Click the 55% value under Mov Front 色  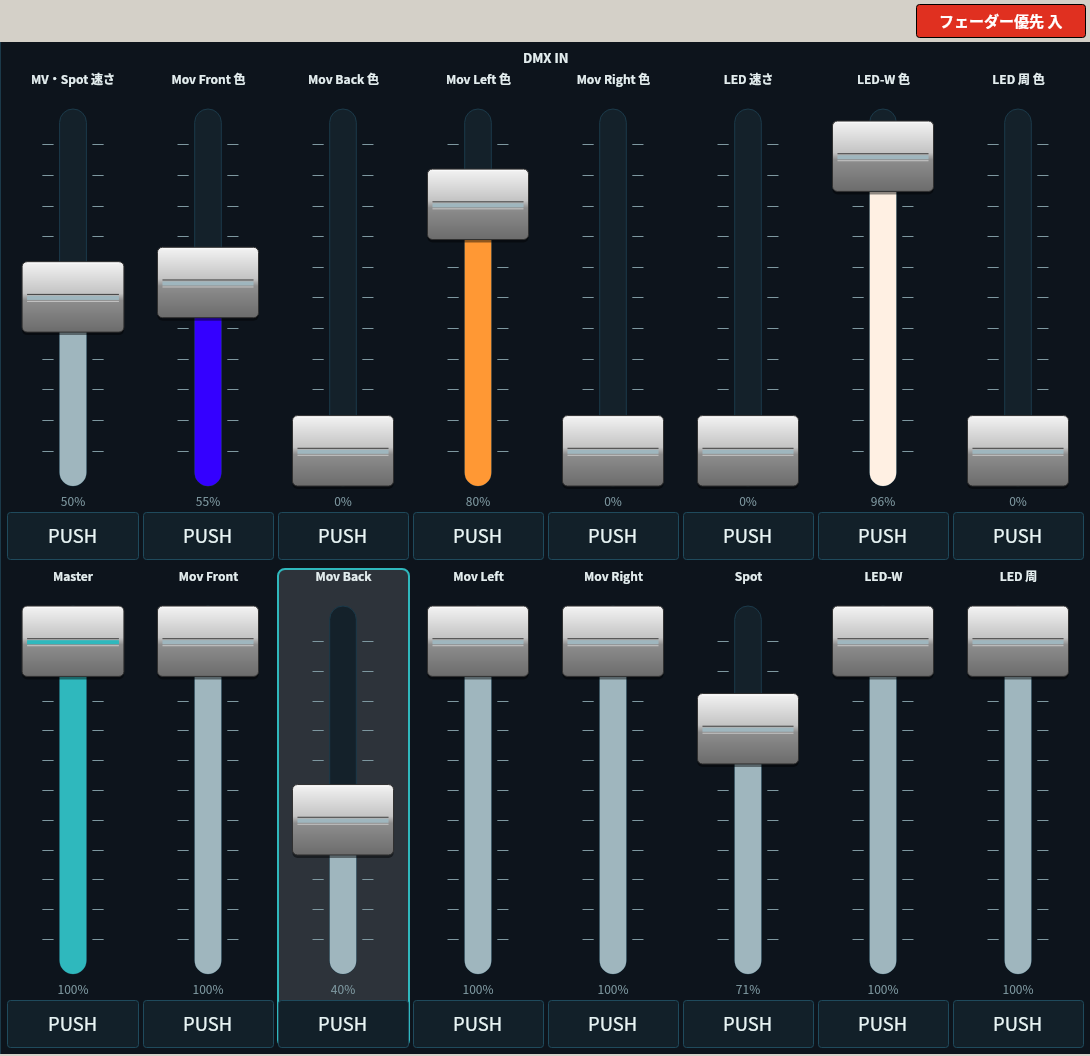pos(208,502)
